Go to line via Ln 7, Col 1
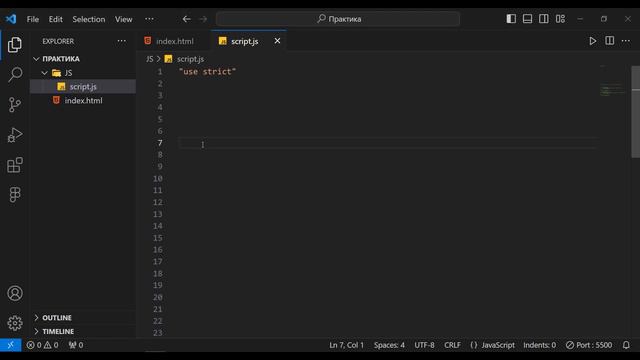This screenshot has height=360, width=640. tap(346, 345)
